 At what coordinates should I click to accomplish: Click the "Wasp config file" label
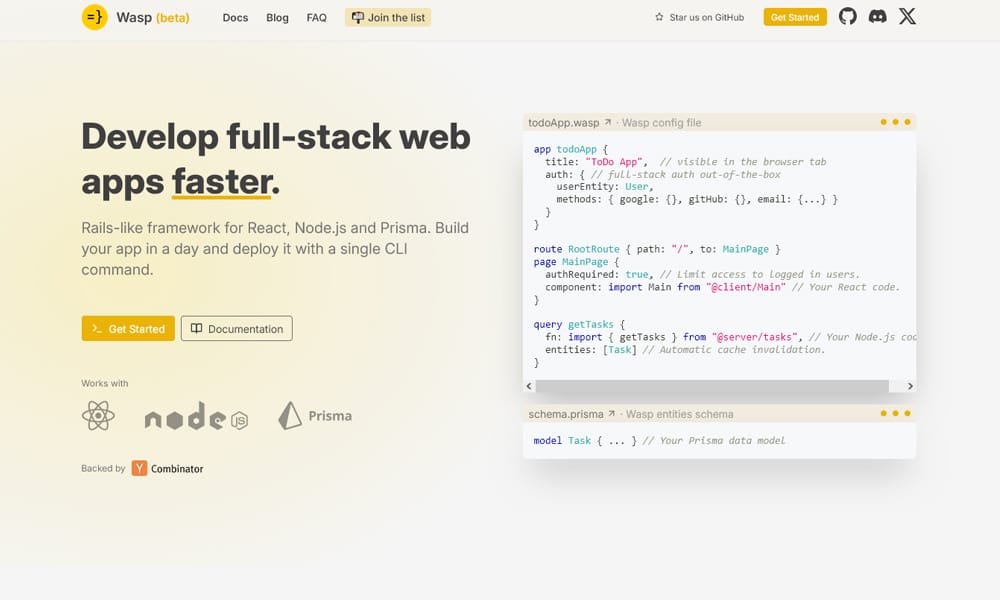[661, 122]
